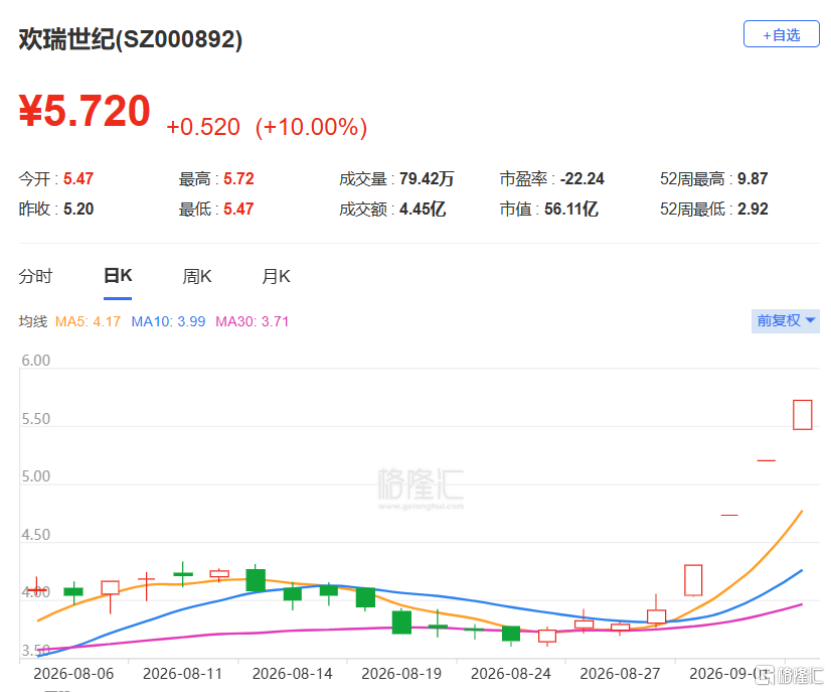Click the percent change (+10.00%)
This screenshot has width=831, height=692.
click(x=311, y=127)
